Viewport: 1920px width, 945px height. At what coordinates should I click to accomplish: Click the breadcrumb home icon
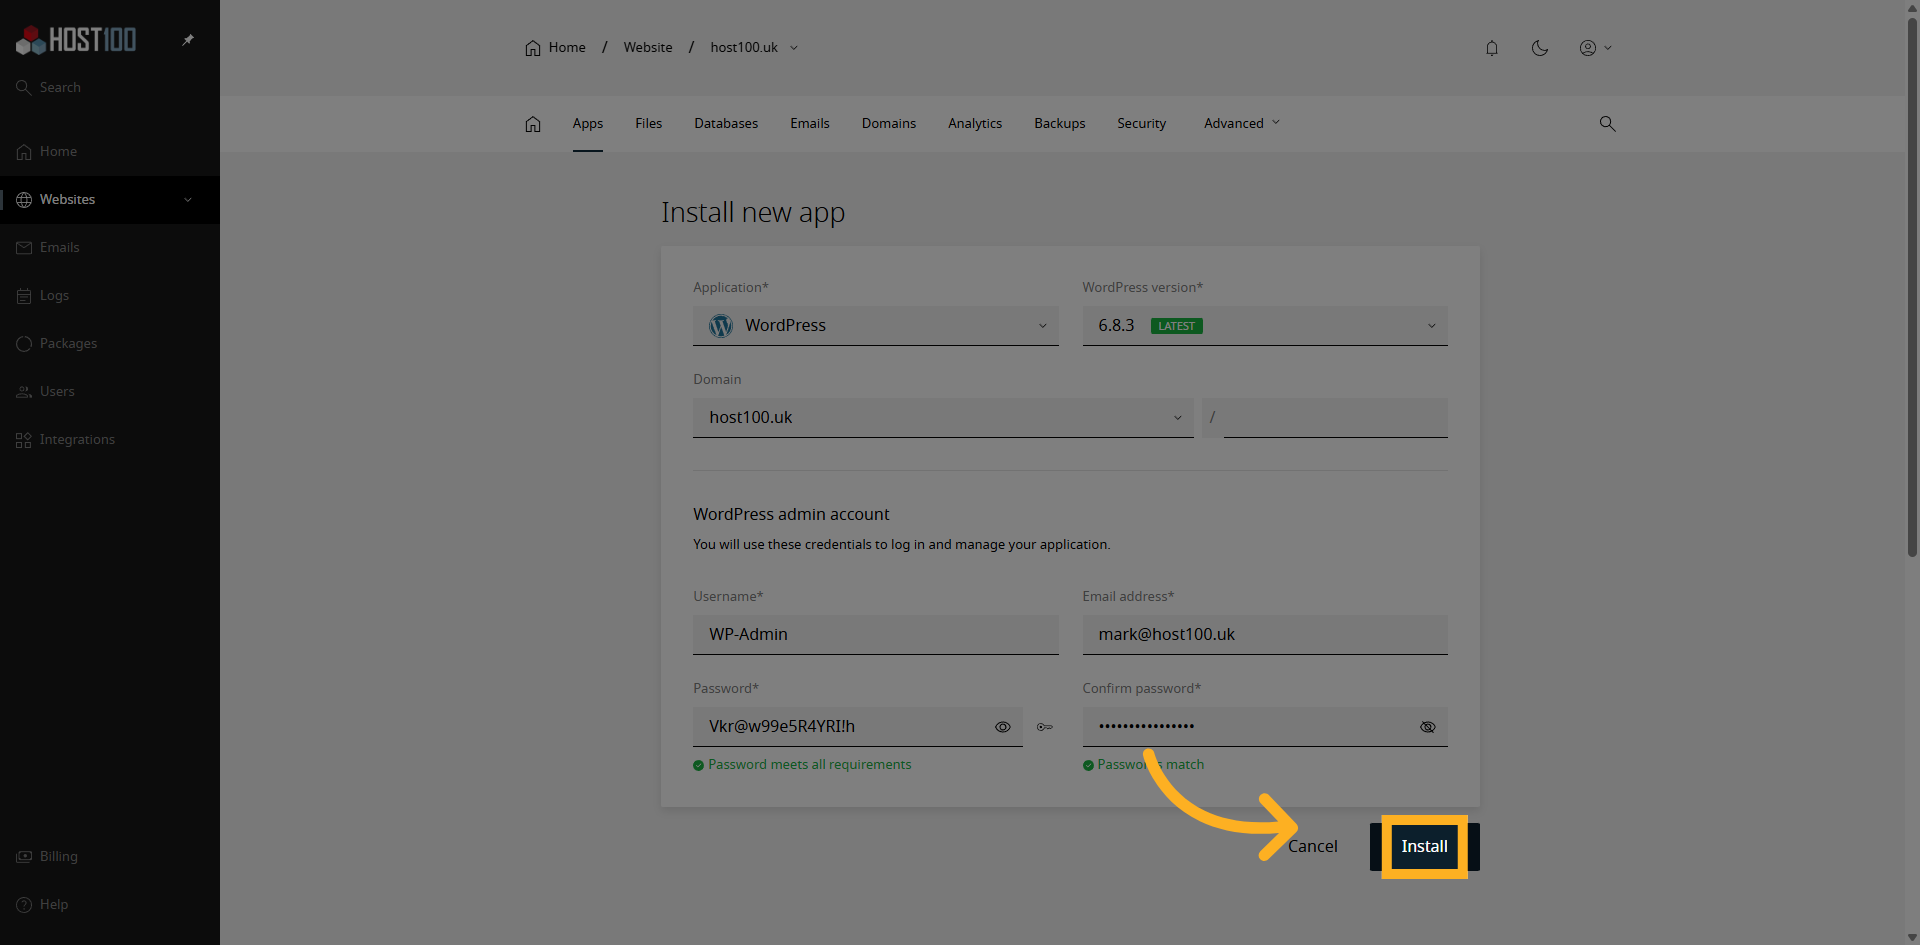pos(533,48)
